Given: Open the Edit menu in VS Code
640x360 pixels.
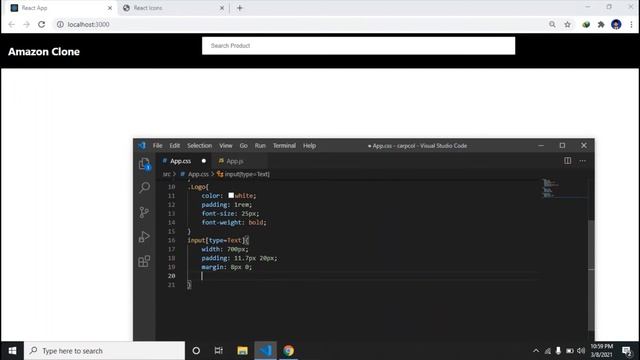Looking at the screenshot, I should pyautogui.click(x=175, y=146).
